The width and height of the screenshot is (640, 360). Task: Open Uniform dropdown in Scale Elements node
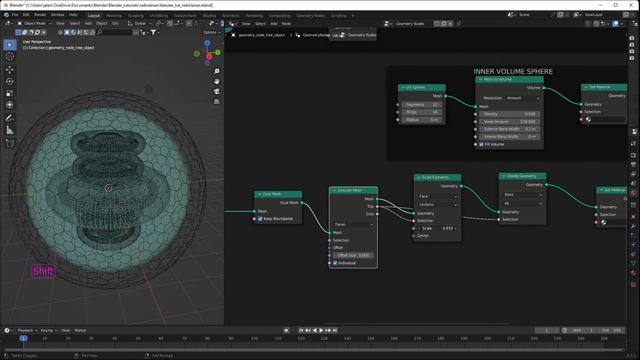pyautogui.click(x=437, y=204)
